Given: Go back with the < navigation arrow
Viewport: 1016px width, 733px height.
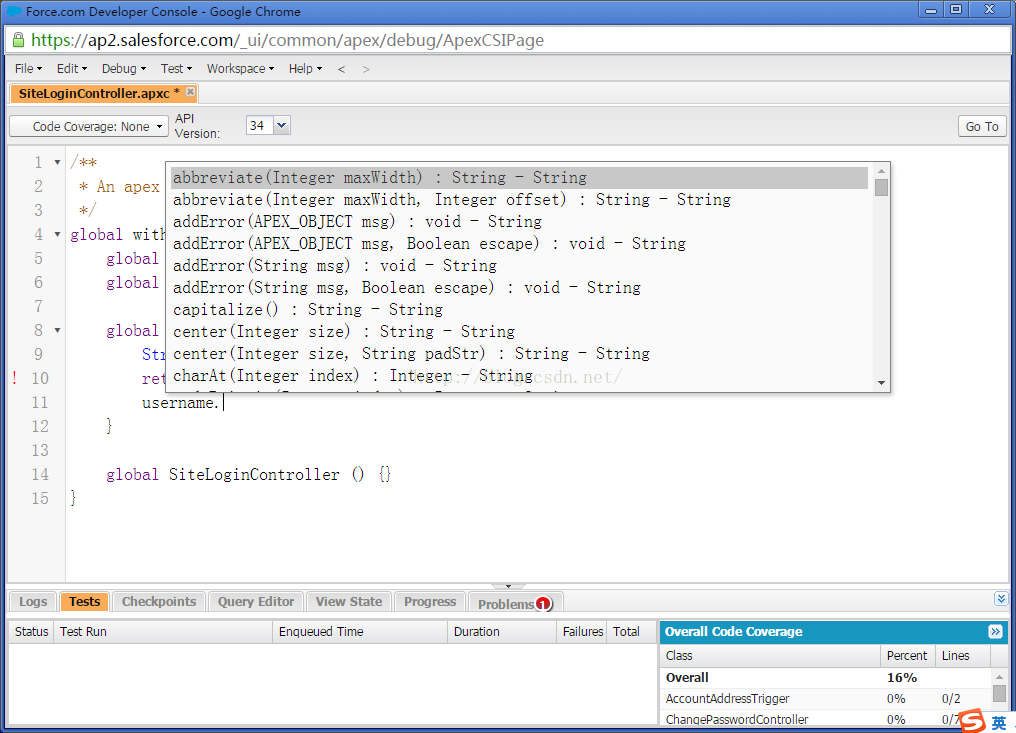Looking at the screenshot, I should (x=341, y=69).
